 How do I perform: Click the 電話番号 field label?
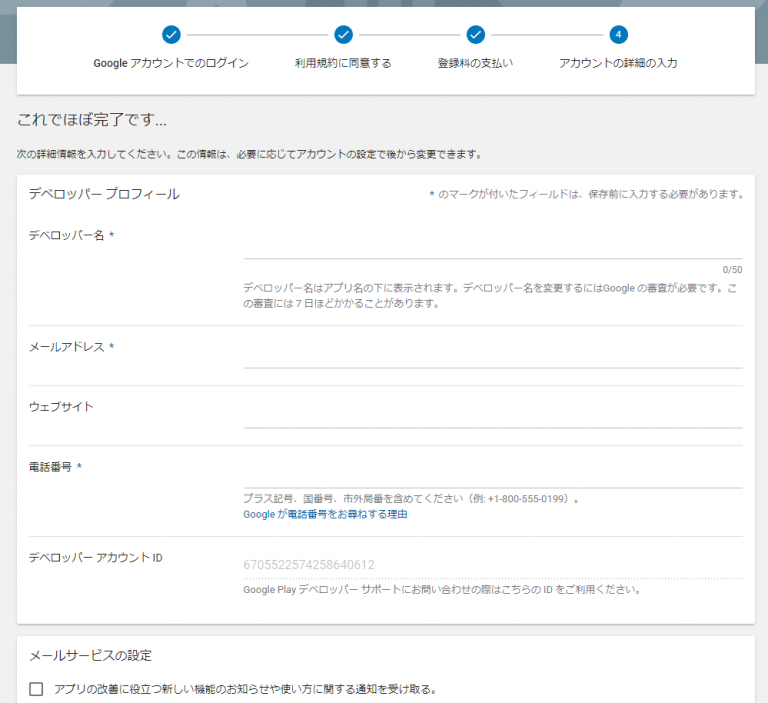tap(50, 467)
